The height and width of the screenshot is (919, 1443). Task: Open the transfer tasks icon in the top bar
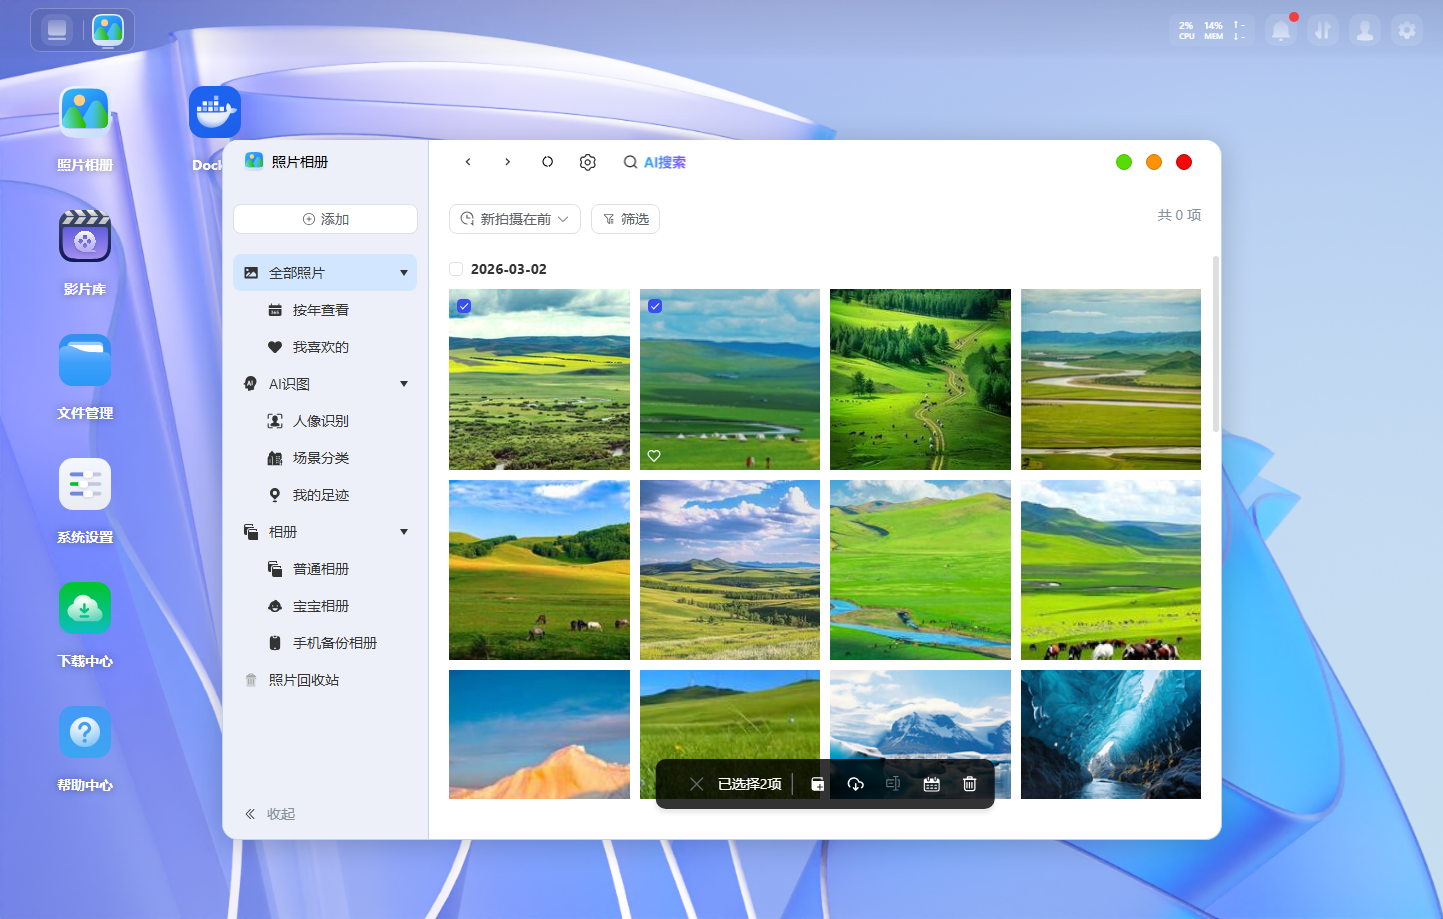tap(1323, 31)
